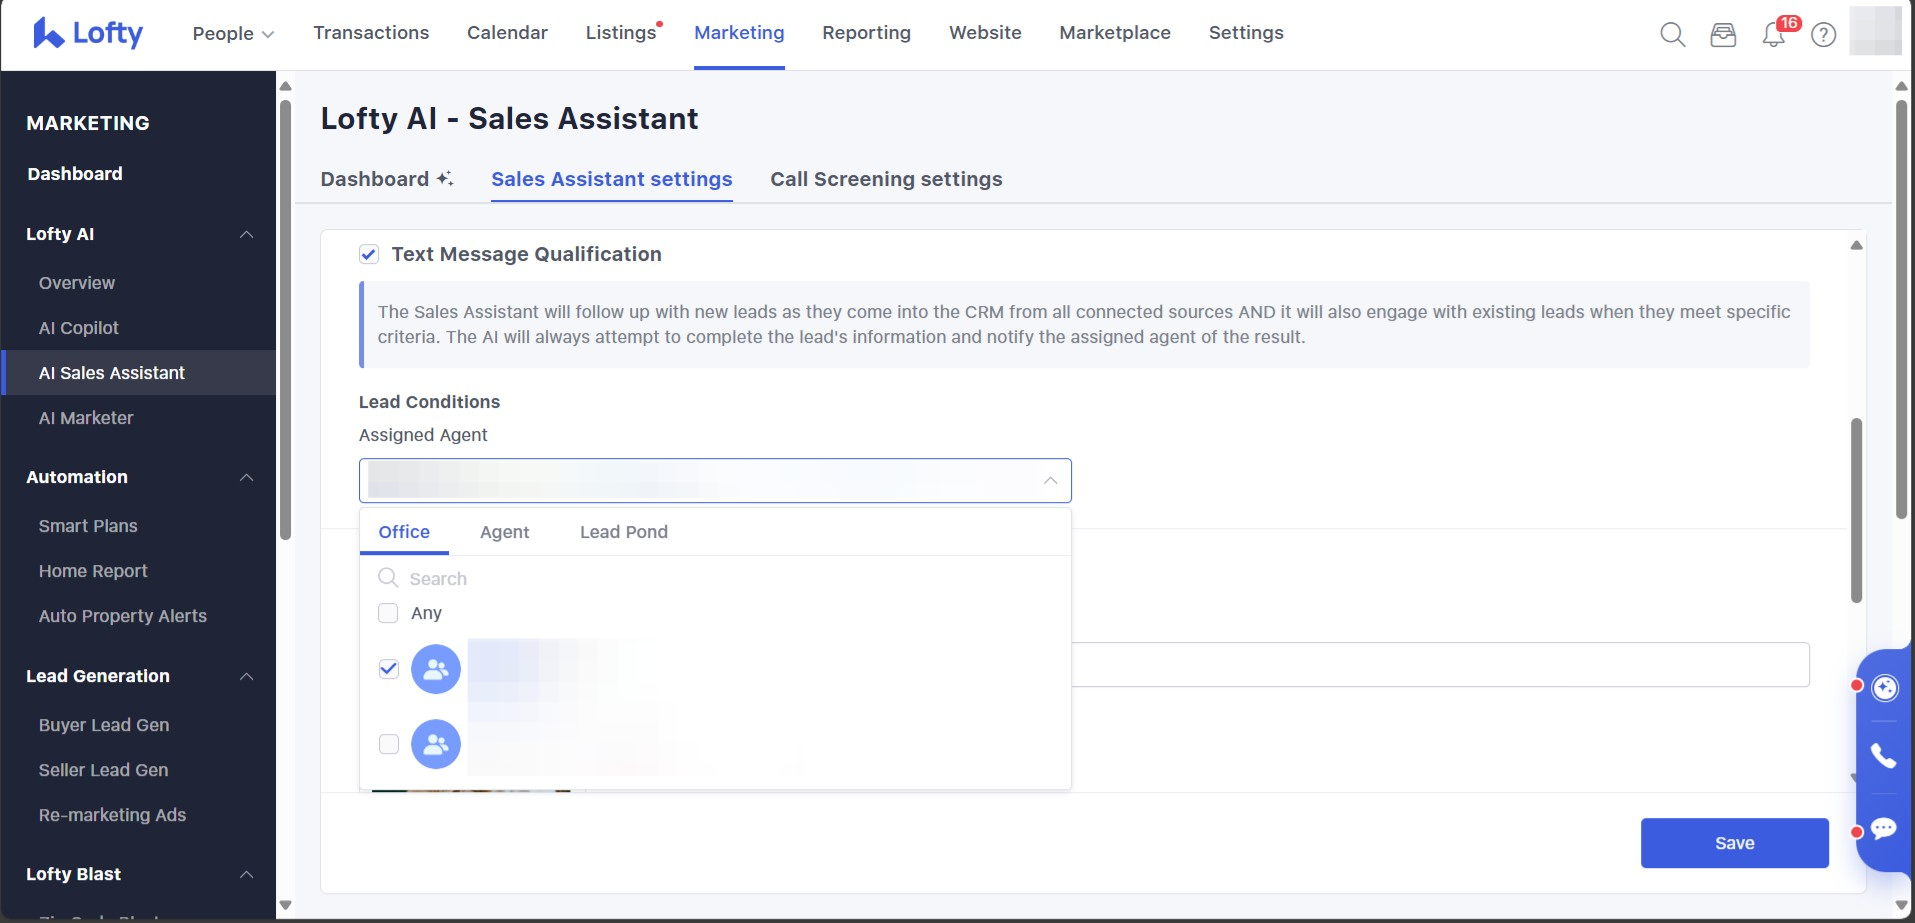Open the help question mark icon

coord(1824,35)
